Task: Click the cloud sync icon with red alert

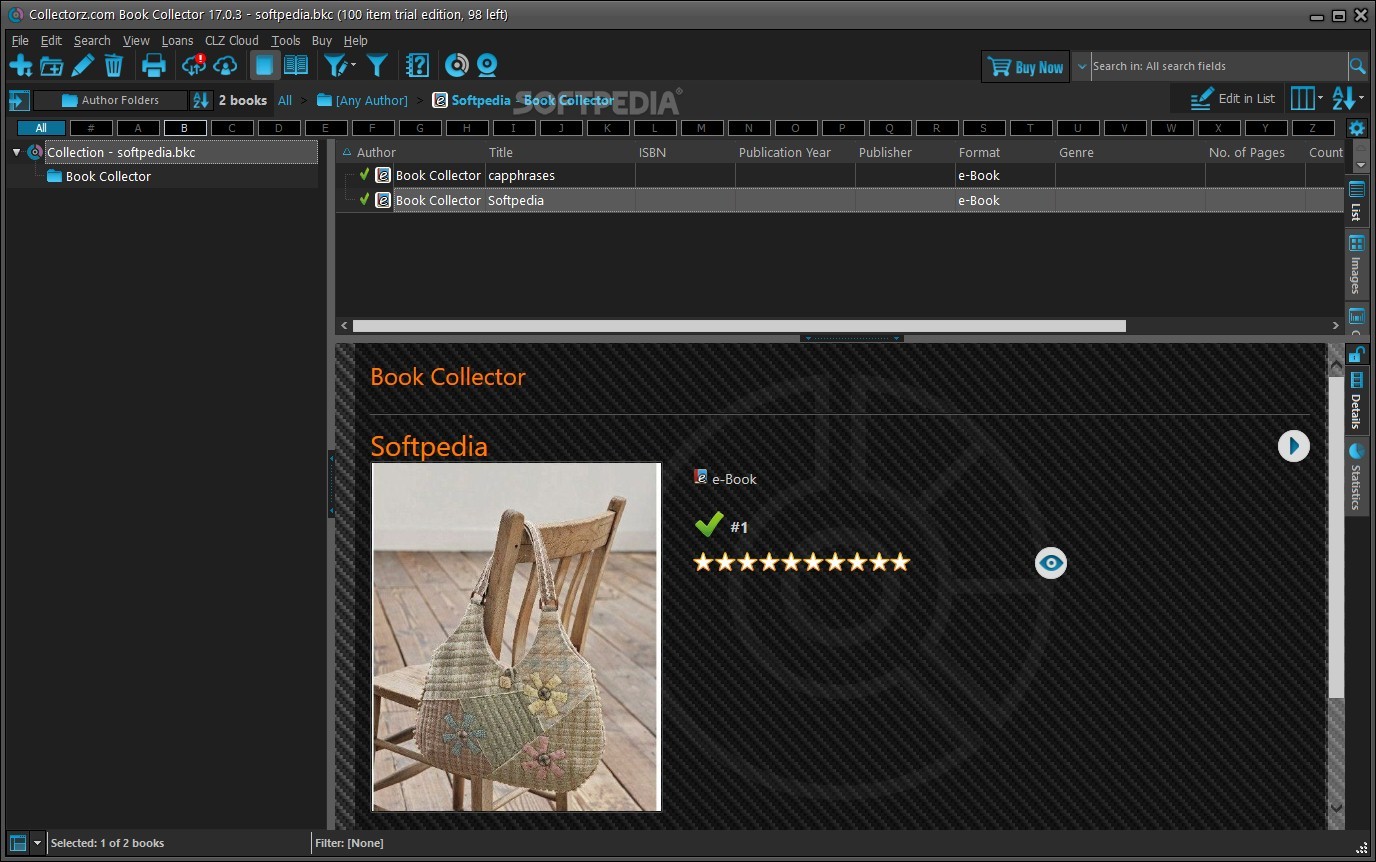Action: [x=194, y=66]
